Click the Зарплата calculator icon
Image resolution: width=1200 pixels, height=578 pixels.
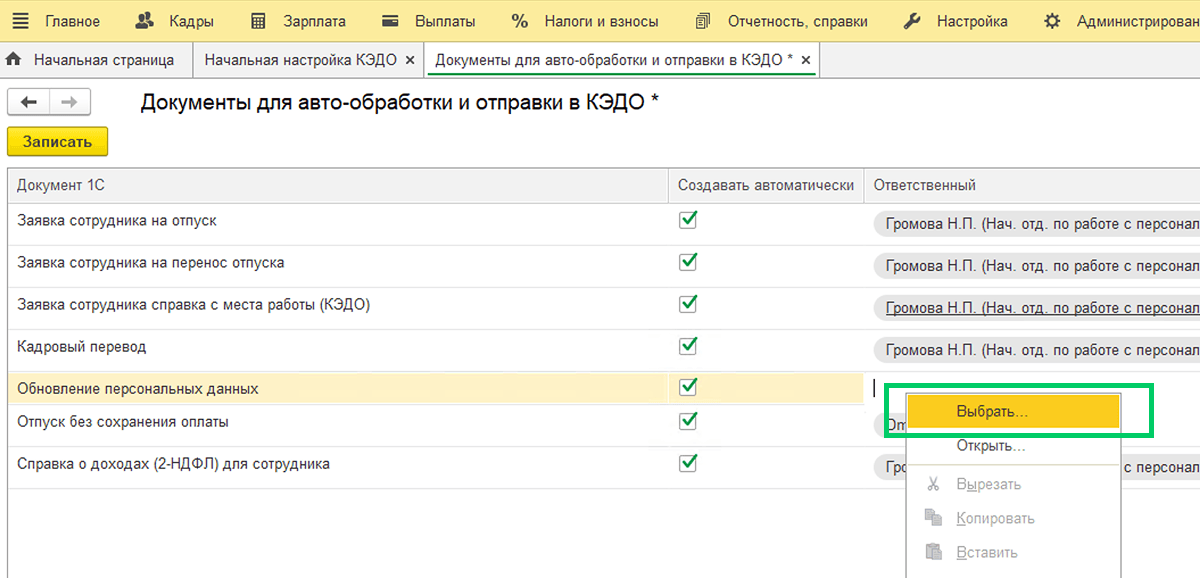[x=259, y=20]
